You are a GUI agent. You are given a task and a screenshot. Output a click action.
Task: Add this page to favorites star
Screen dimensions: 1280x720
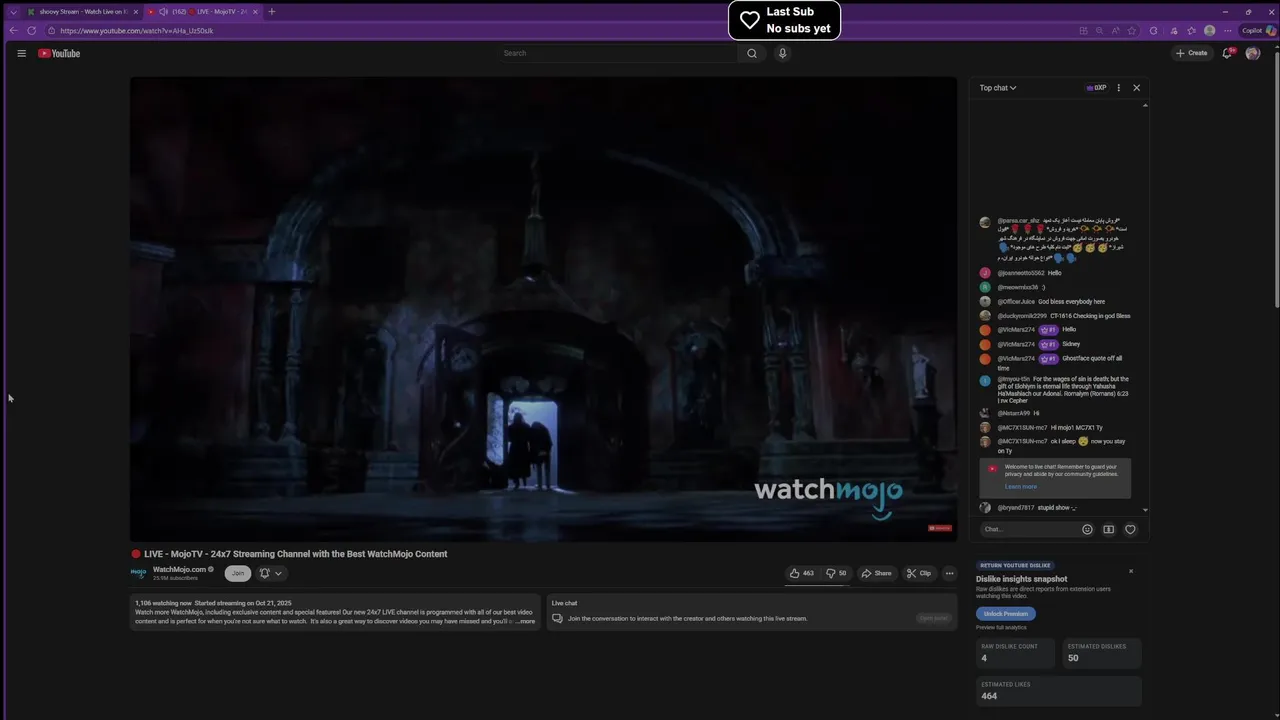click(1132, 30)
